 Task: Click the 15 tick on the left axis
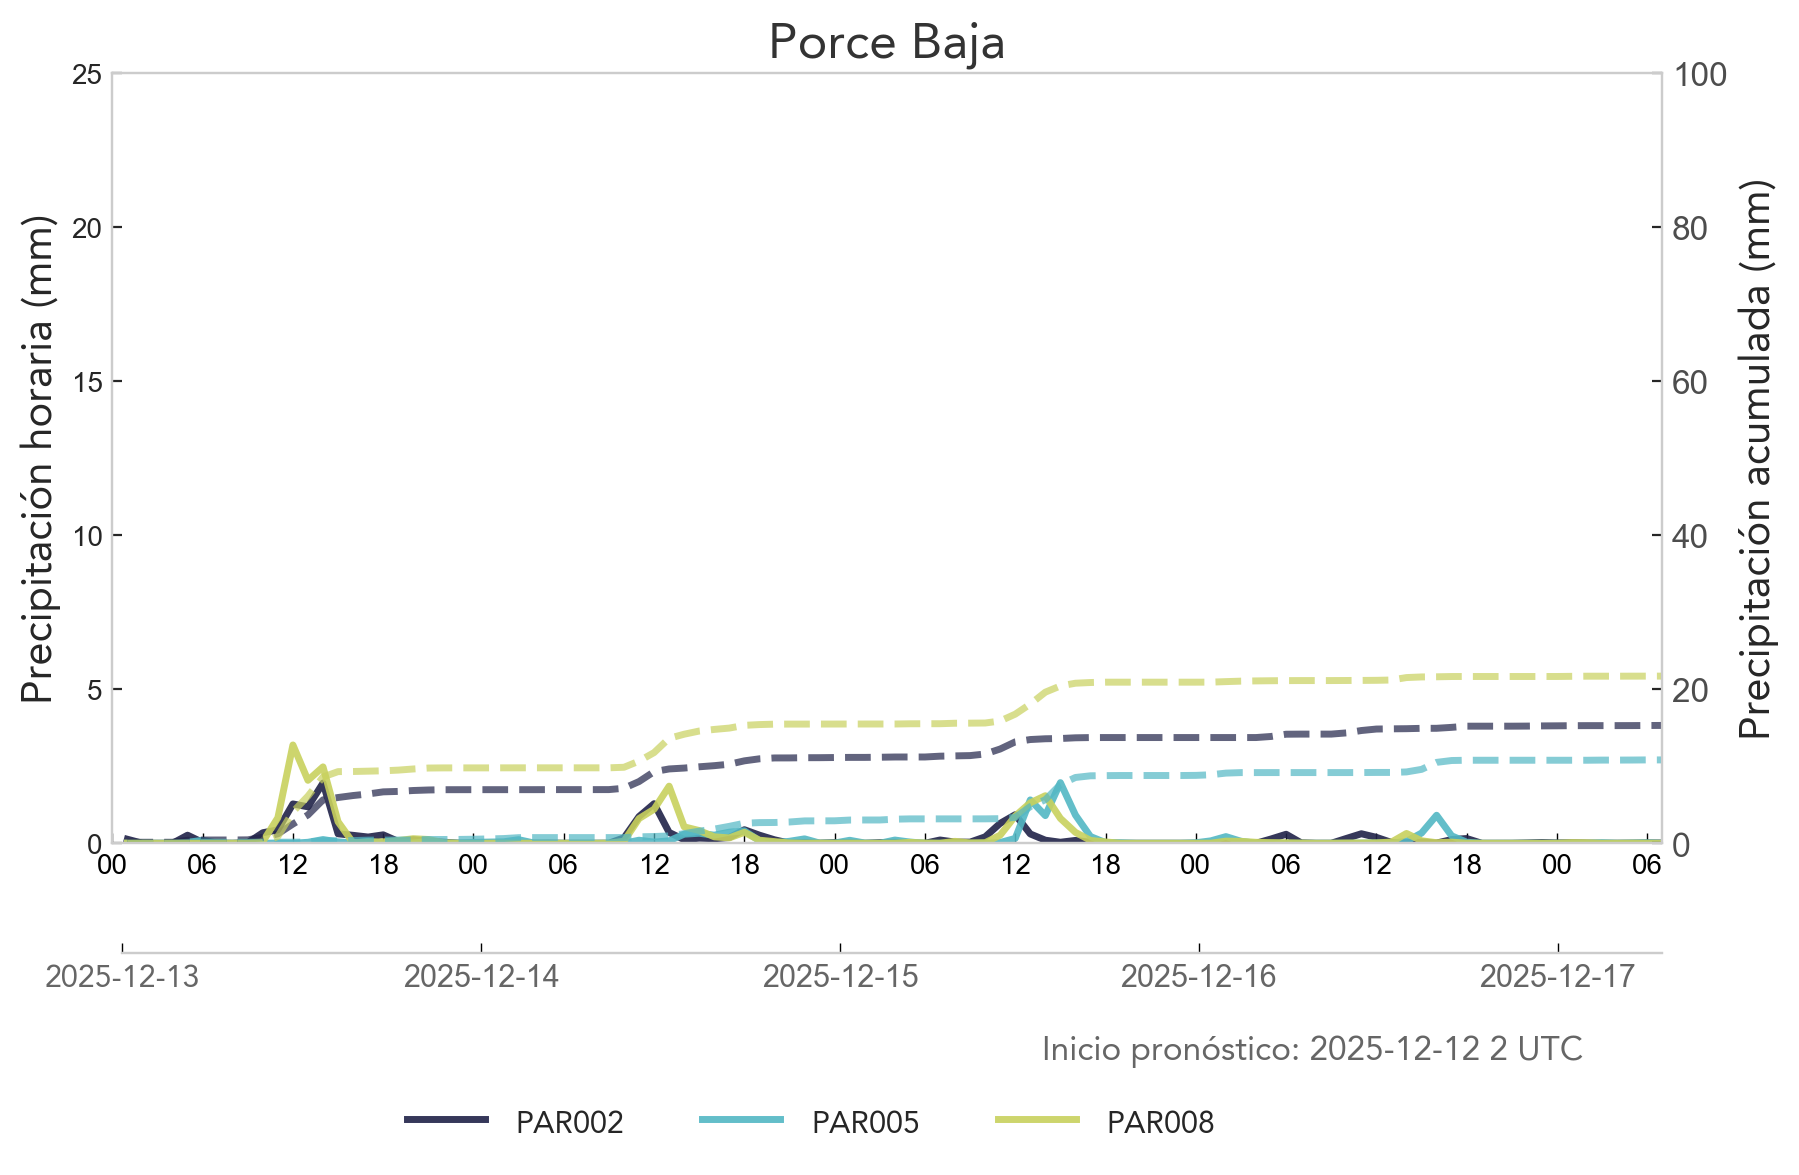pyautogui.click(x=88, y=382)
